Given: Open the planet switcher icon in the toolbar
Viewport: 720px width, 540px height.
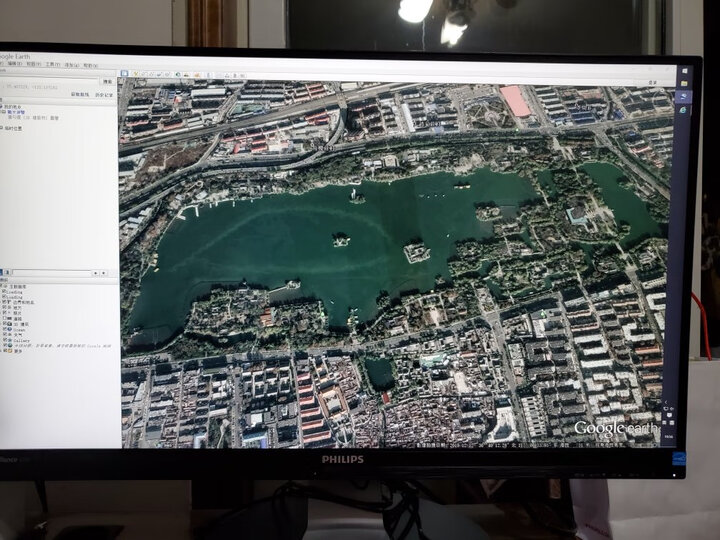Looking at the screenshot, I should 197,75.
